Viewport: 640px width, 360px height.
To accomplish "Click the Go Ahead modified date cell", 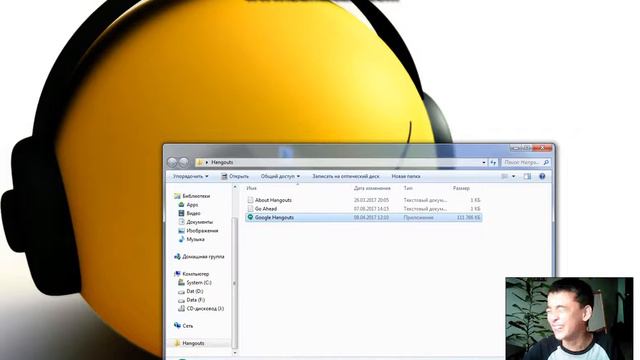I will [x=371, y=209].
